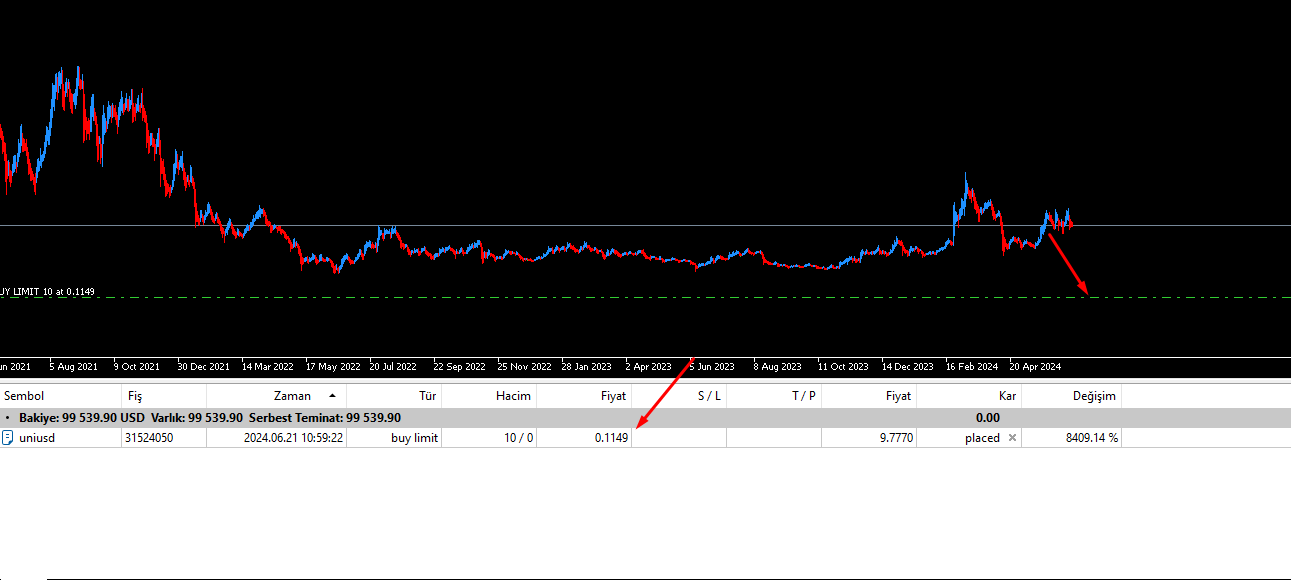Screen dimensions: 1291x580
Task: Click the 25 Nov 2022 date label
Action: (524, 366)
